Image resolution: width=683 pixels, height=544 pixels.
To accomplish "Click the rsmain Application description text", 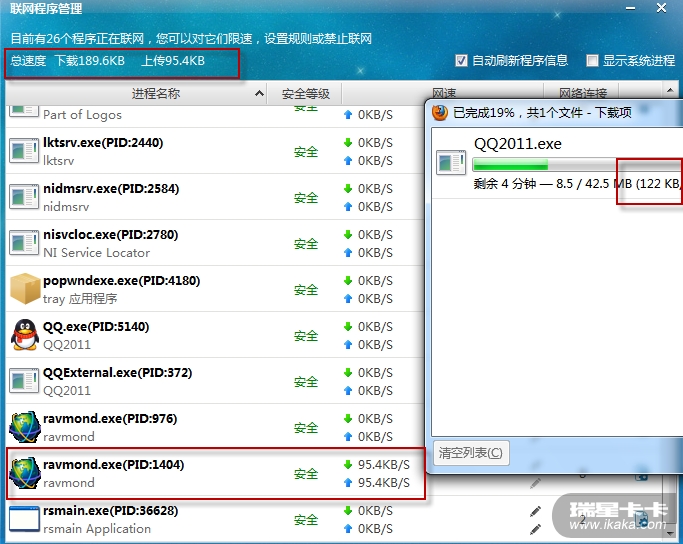I will point(97,529).
